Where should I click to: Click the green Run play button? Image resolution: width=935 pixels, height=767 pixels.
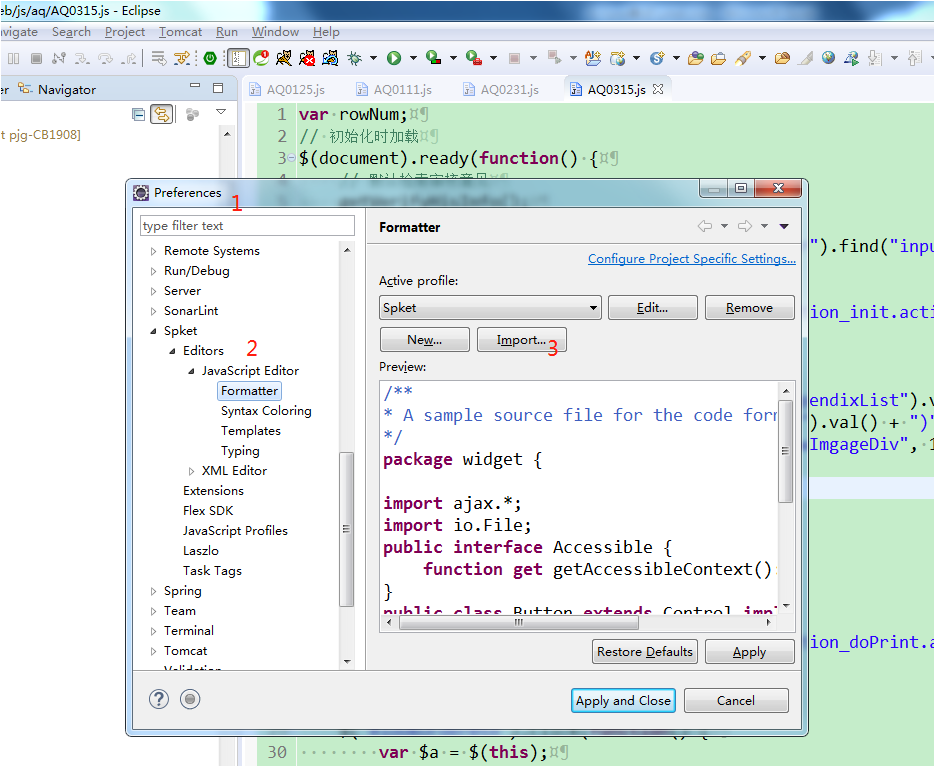394,58
